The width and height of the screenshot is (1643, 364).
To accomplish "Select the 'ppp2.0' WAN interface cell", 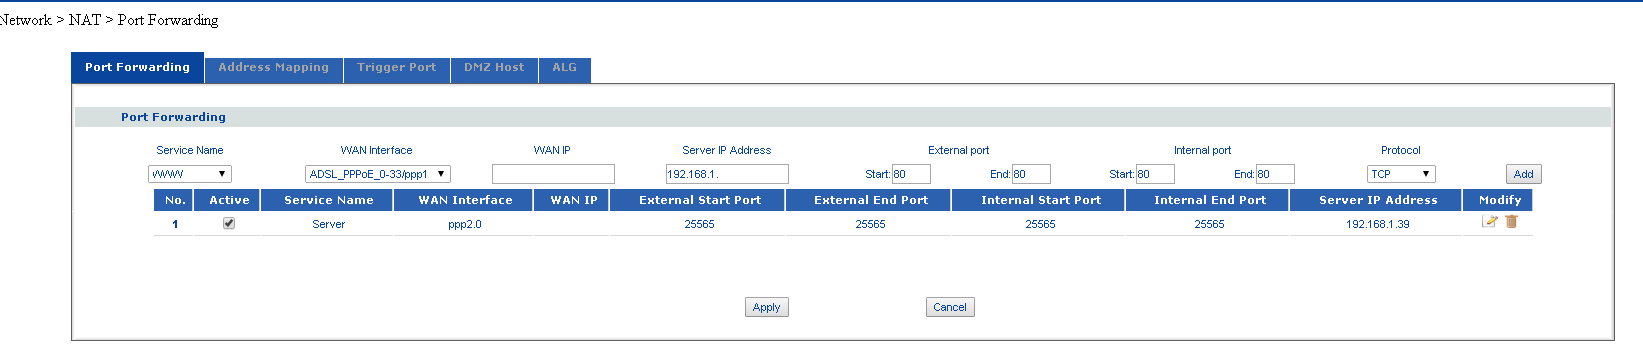I will 465,224.
